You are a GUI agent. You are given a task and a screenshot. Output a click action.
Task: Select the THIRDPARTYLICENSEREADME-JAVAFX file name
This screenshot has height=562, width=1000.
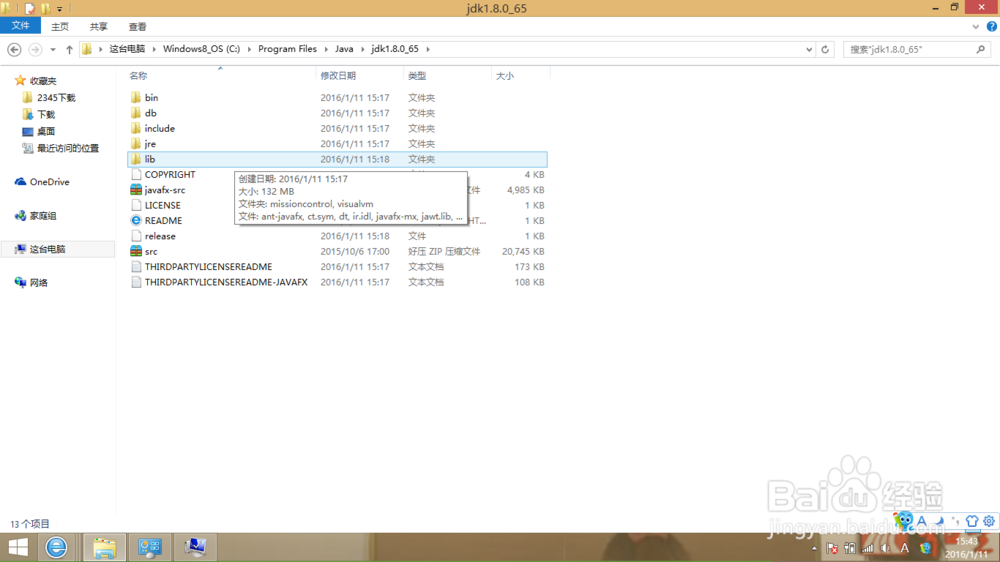point(226,282)
